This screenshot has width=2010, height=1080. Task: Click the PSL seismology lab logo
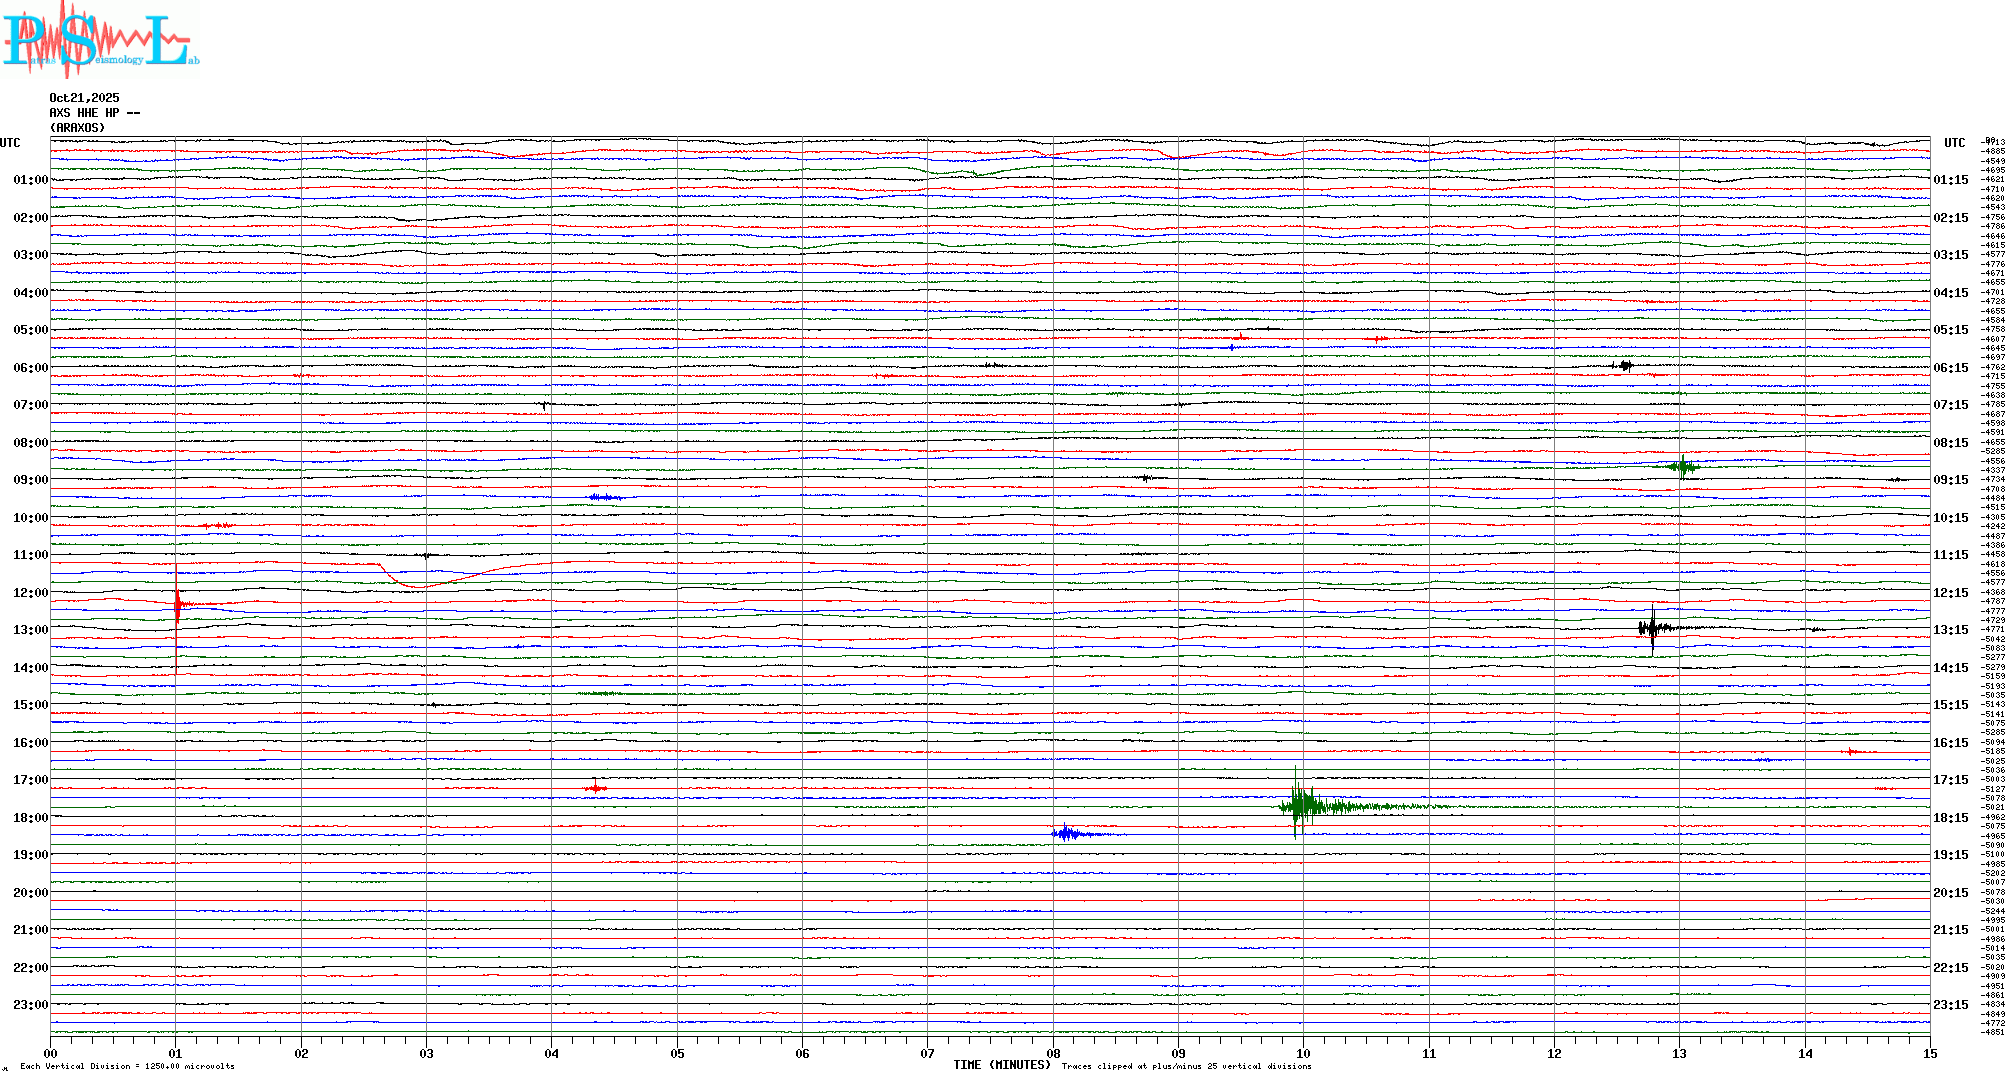(100, 40)
